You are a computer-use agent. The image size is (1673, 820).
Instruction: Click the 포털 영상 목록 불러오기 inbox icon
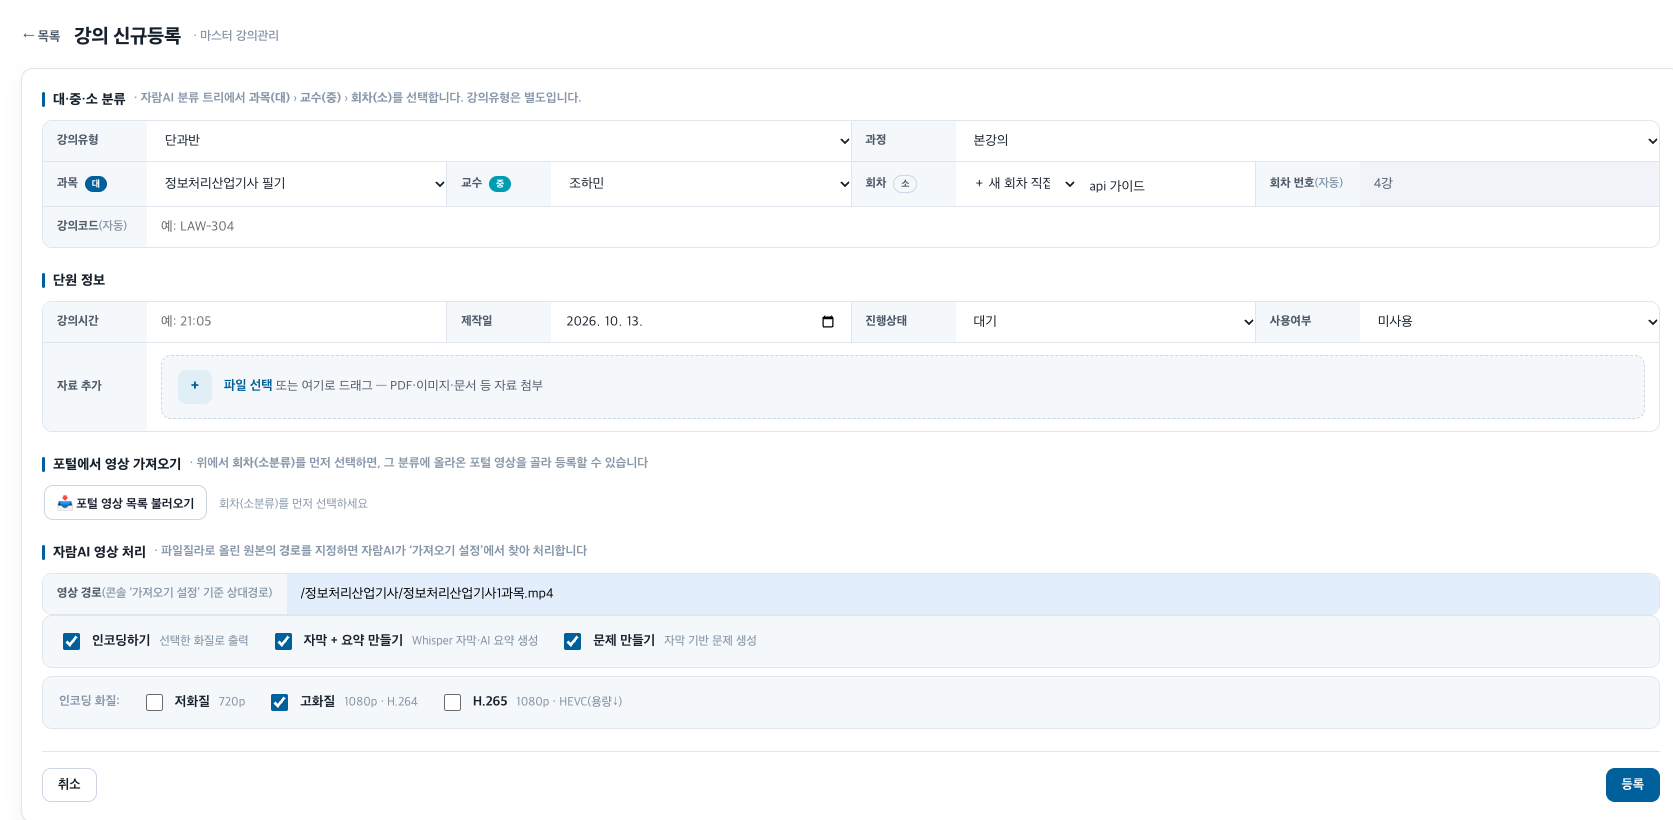click(65, 502)
